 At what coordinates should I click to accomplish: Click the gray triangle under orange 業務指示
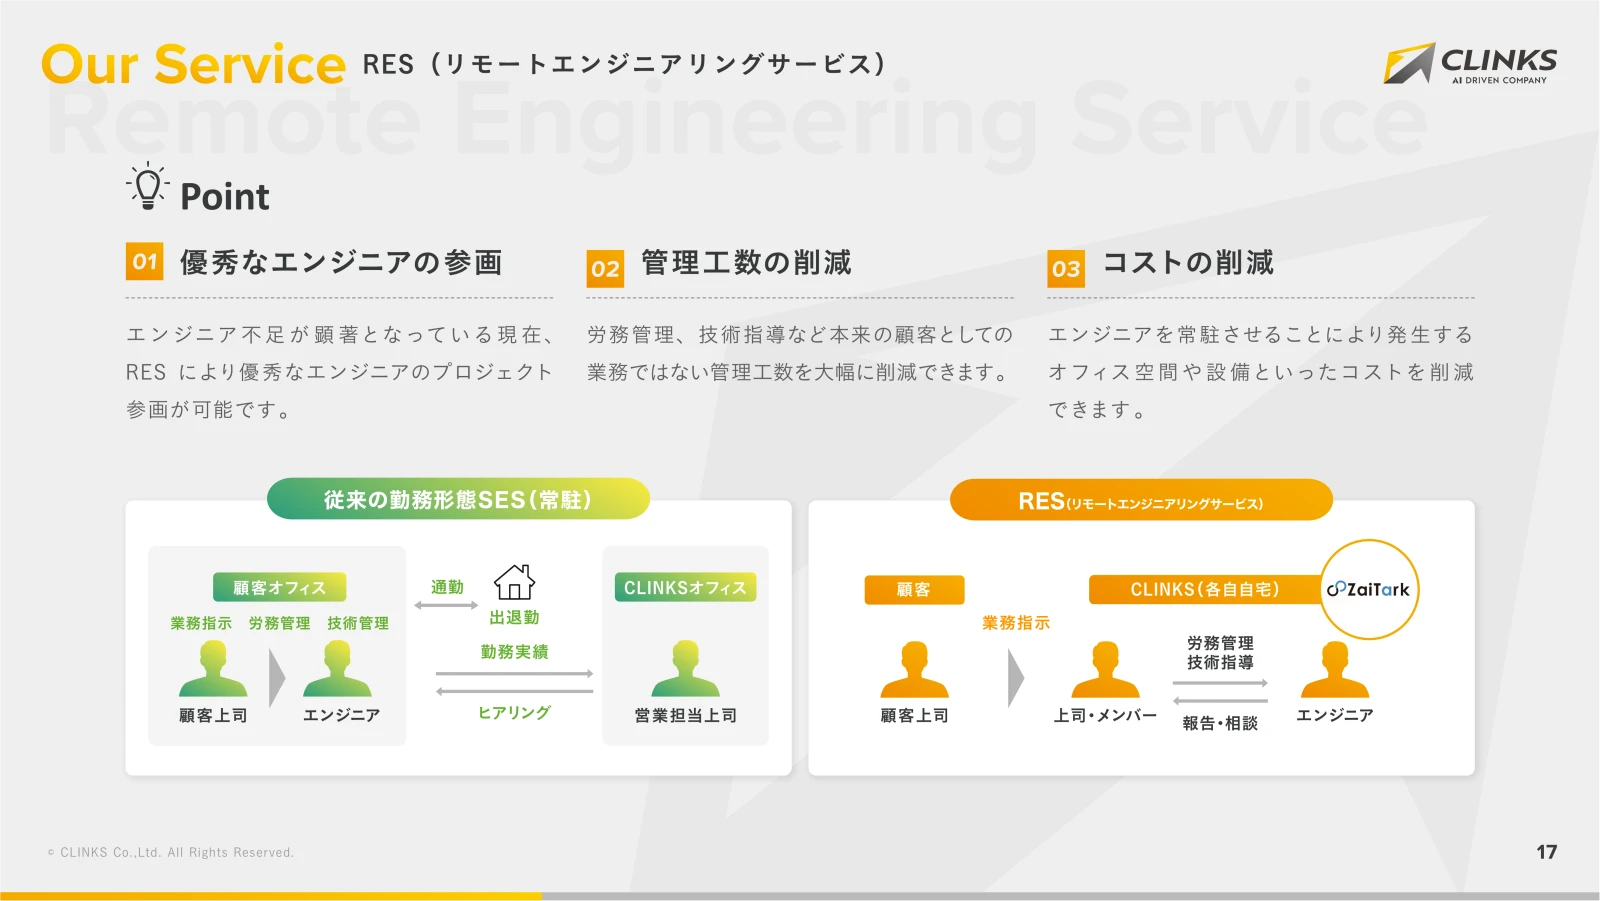pyautogui.click(x=1016, y=678)
